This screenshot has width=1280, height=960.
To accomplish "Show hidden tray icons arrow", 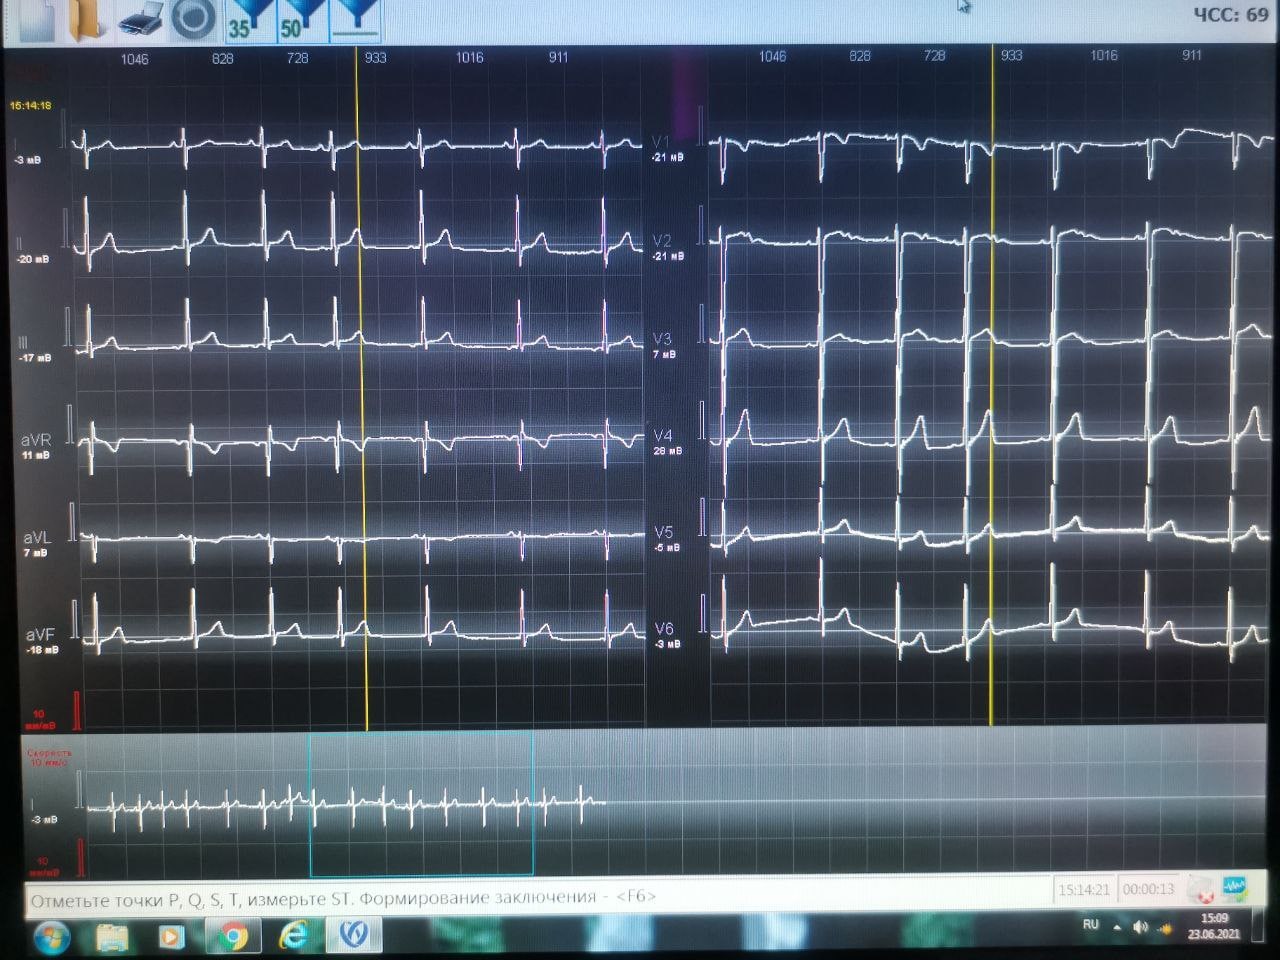I will pos(1117,927).
